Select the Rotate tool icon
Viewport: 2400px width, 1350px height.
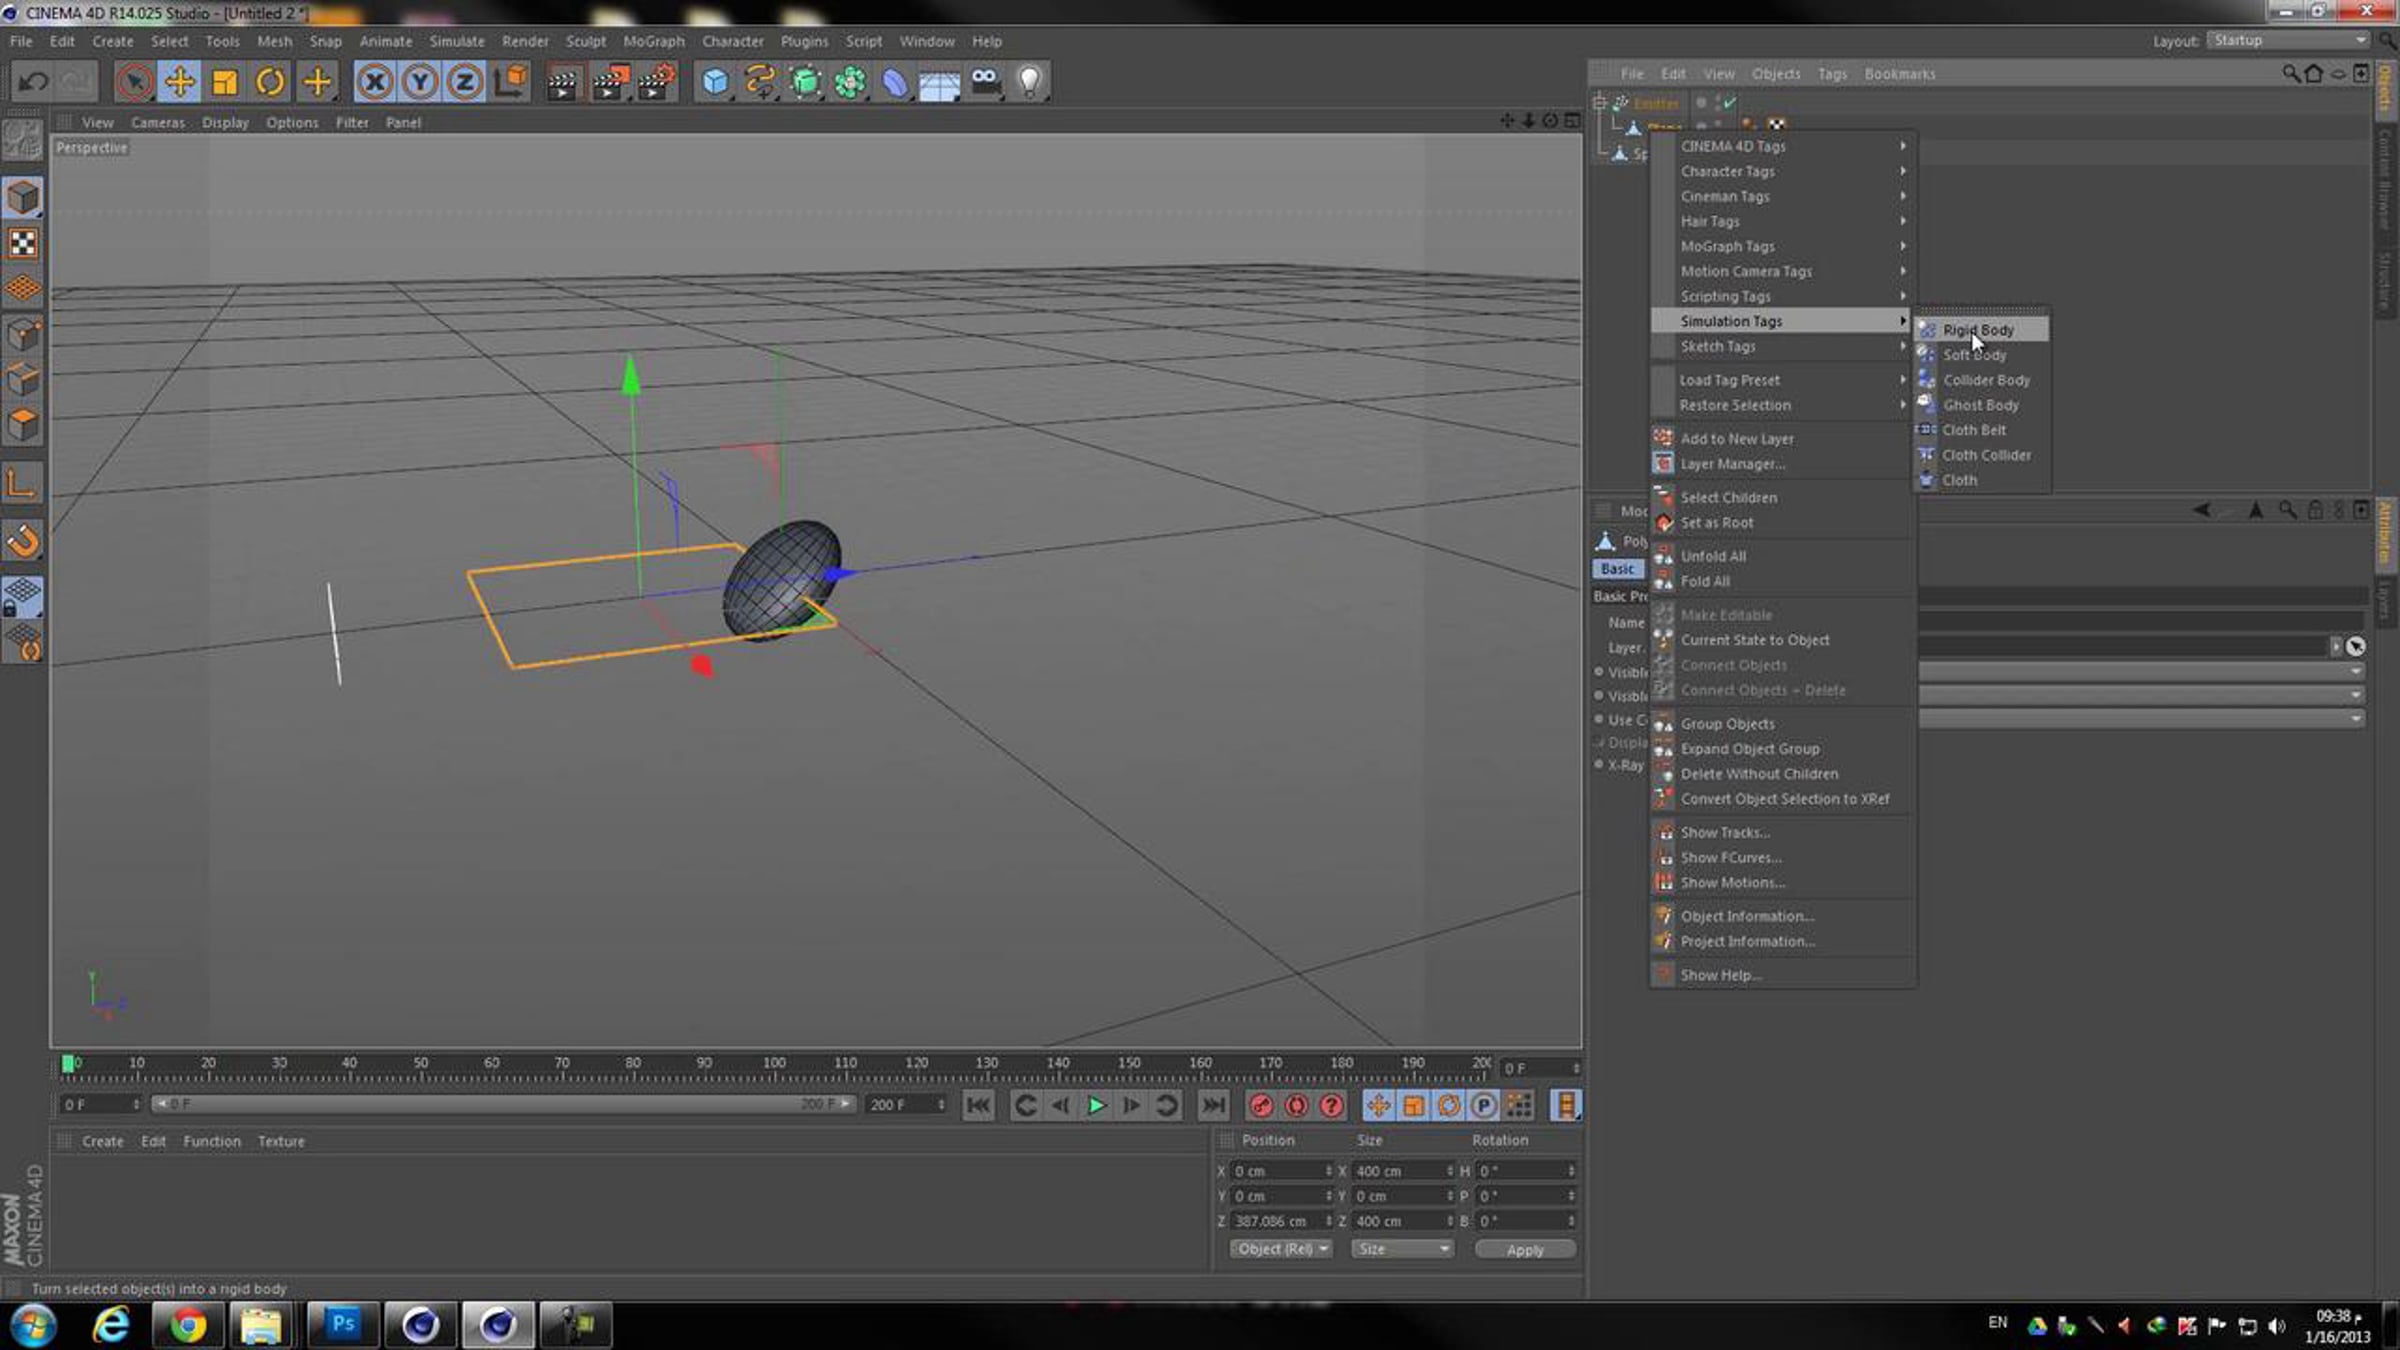pyautogui.click(x=270, y=82)
